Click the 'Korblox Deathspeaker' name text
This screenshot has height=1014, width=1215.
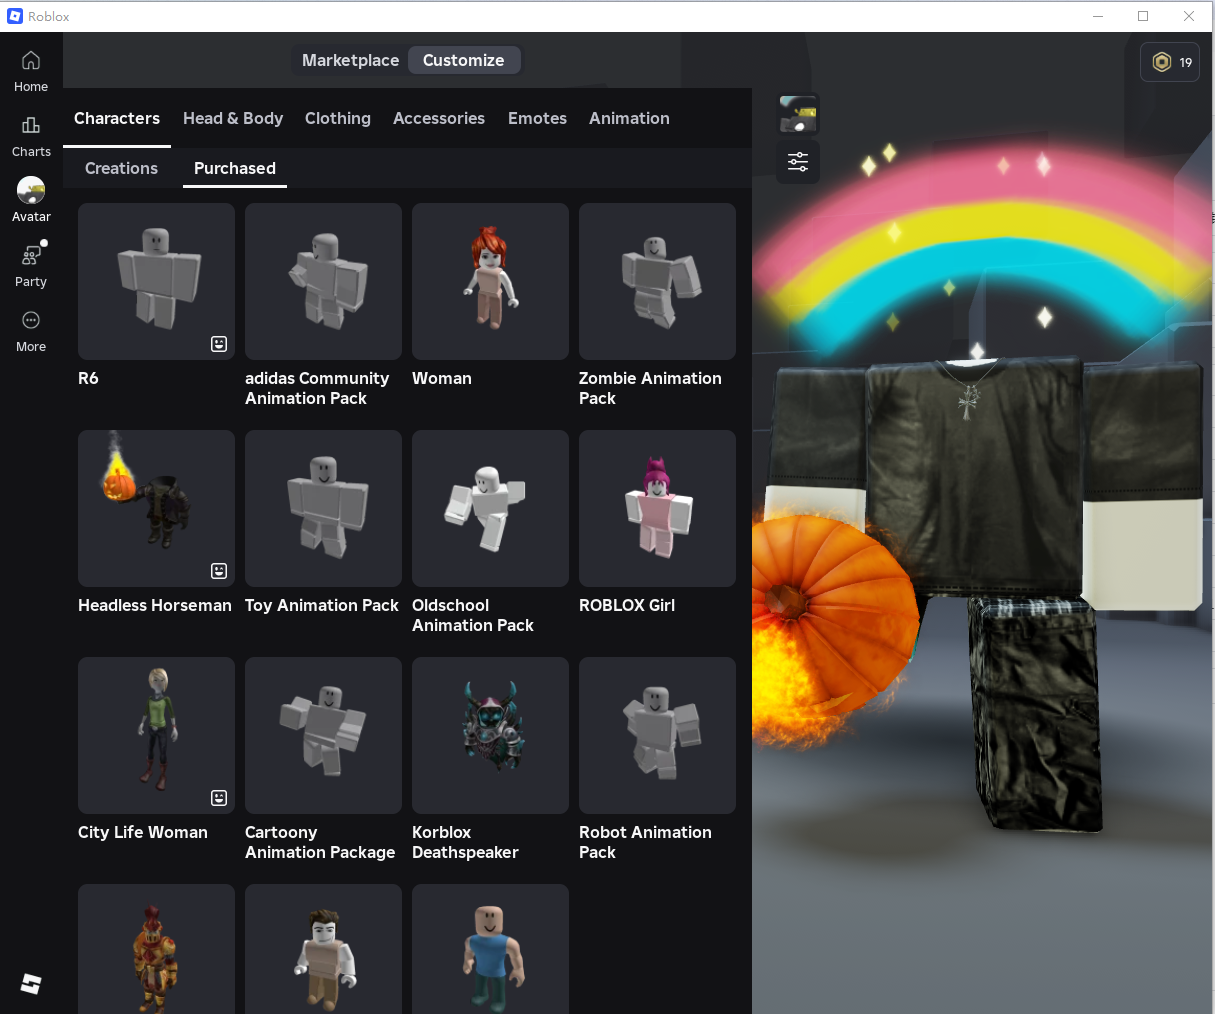tap(465, 842)
